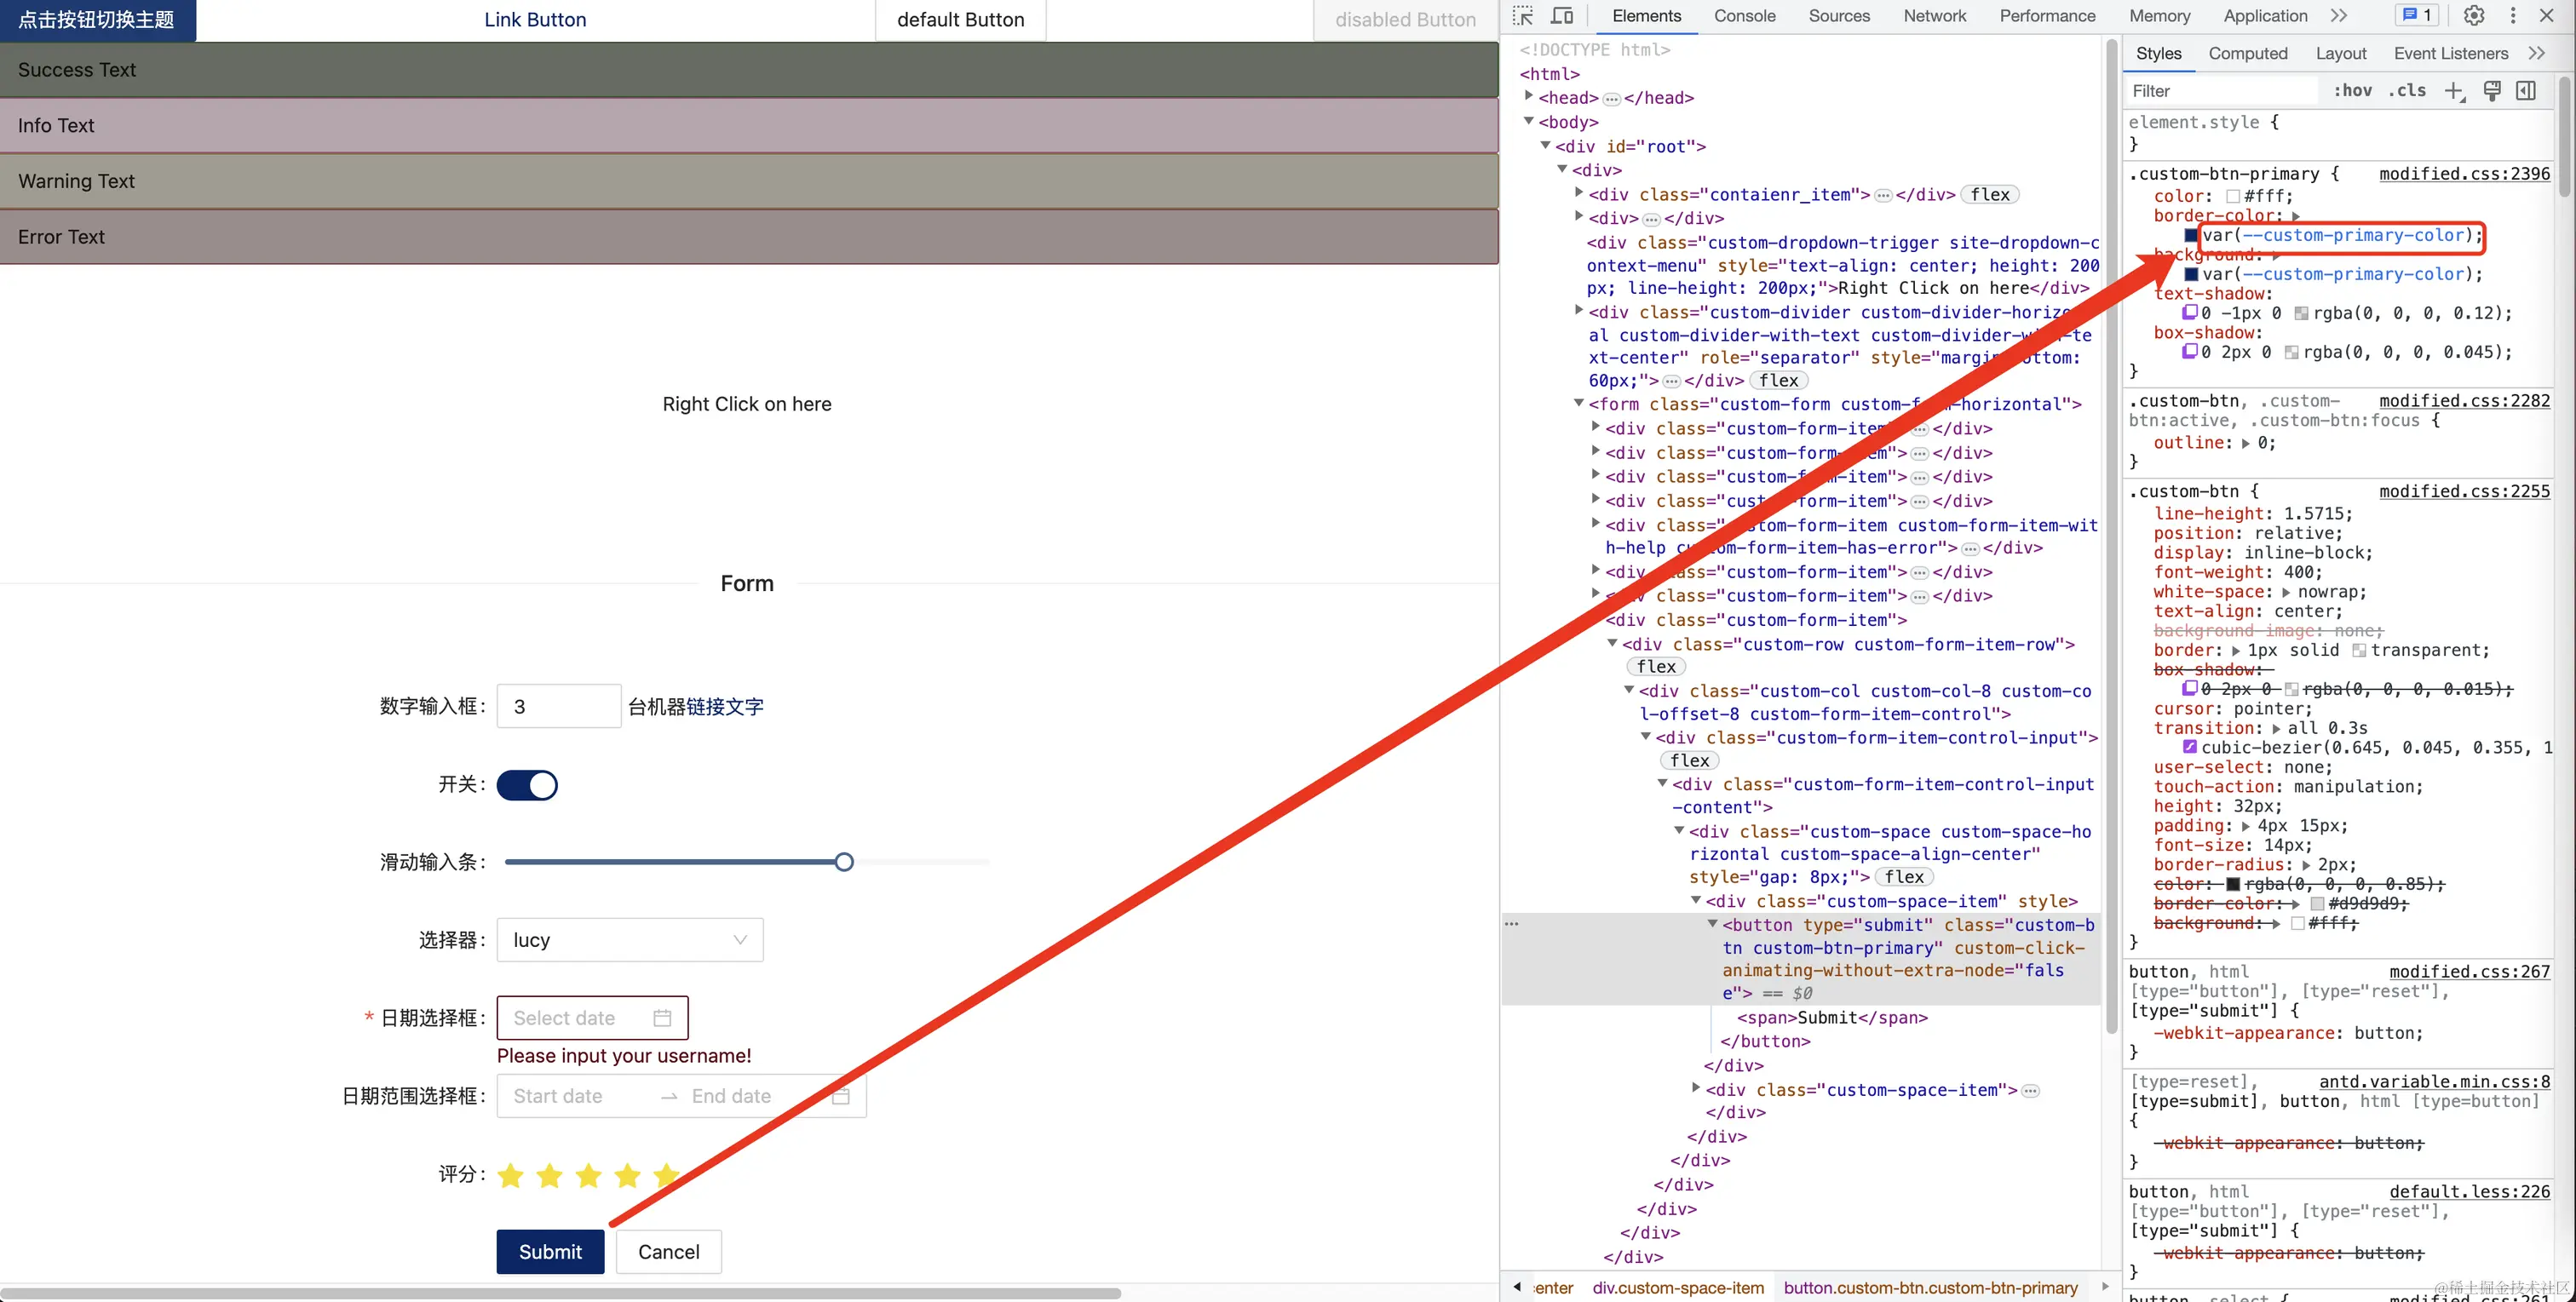2576x1302 pixels.
Task: Expand the head element in the DOM tree
Action: click(x=1528, y=95)
